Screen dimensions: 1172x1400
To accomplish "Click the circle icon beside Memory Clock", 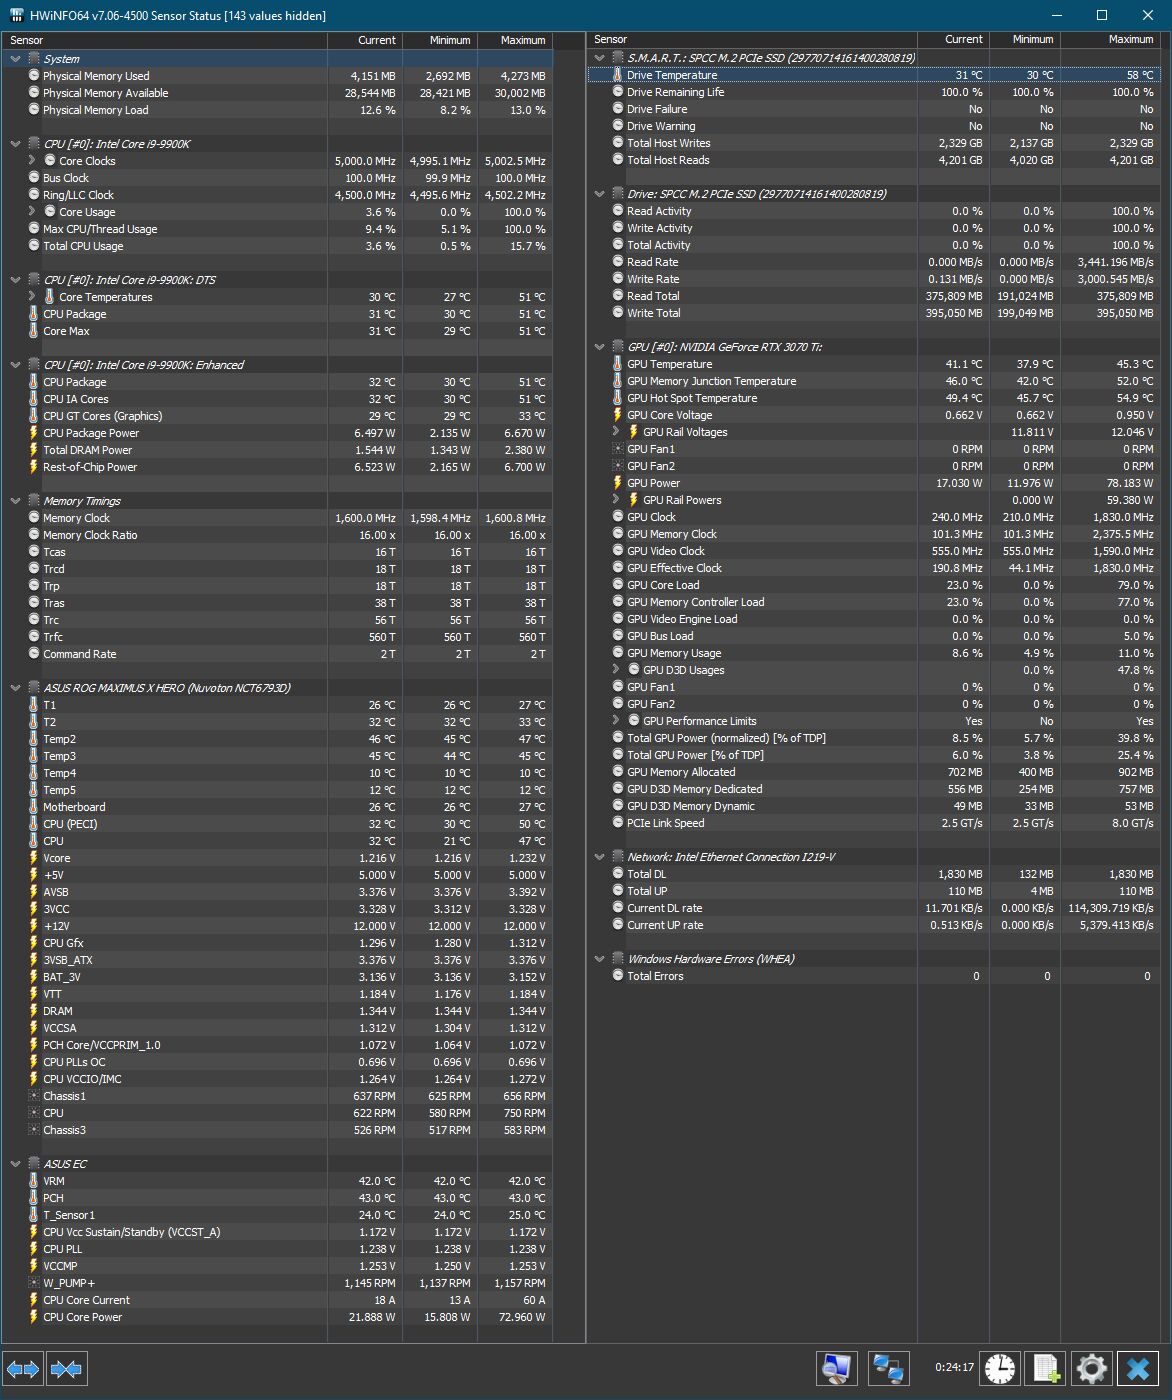I will click(34, 518).
